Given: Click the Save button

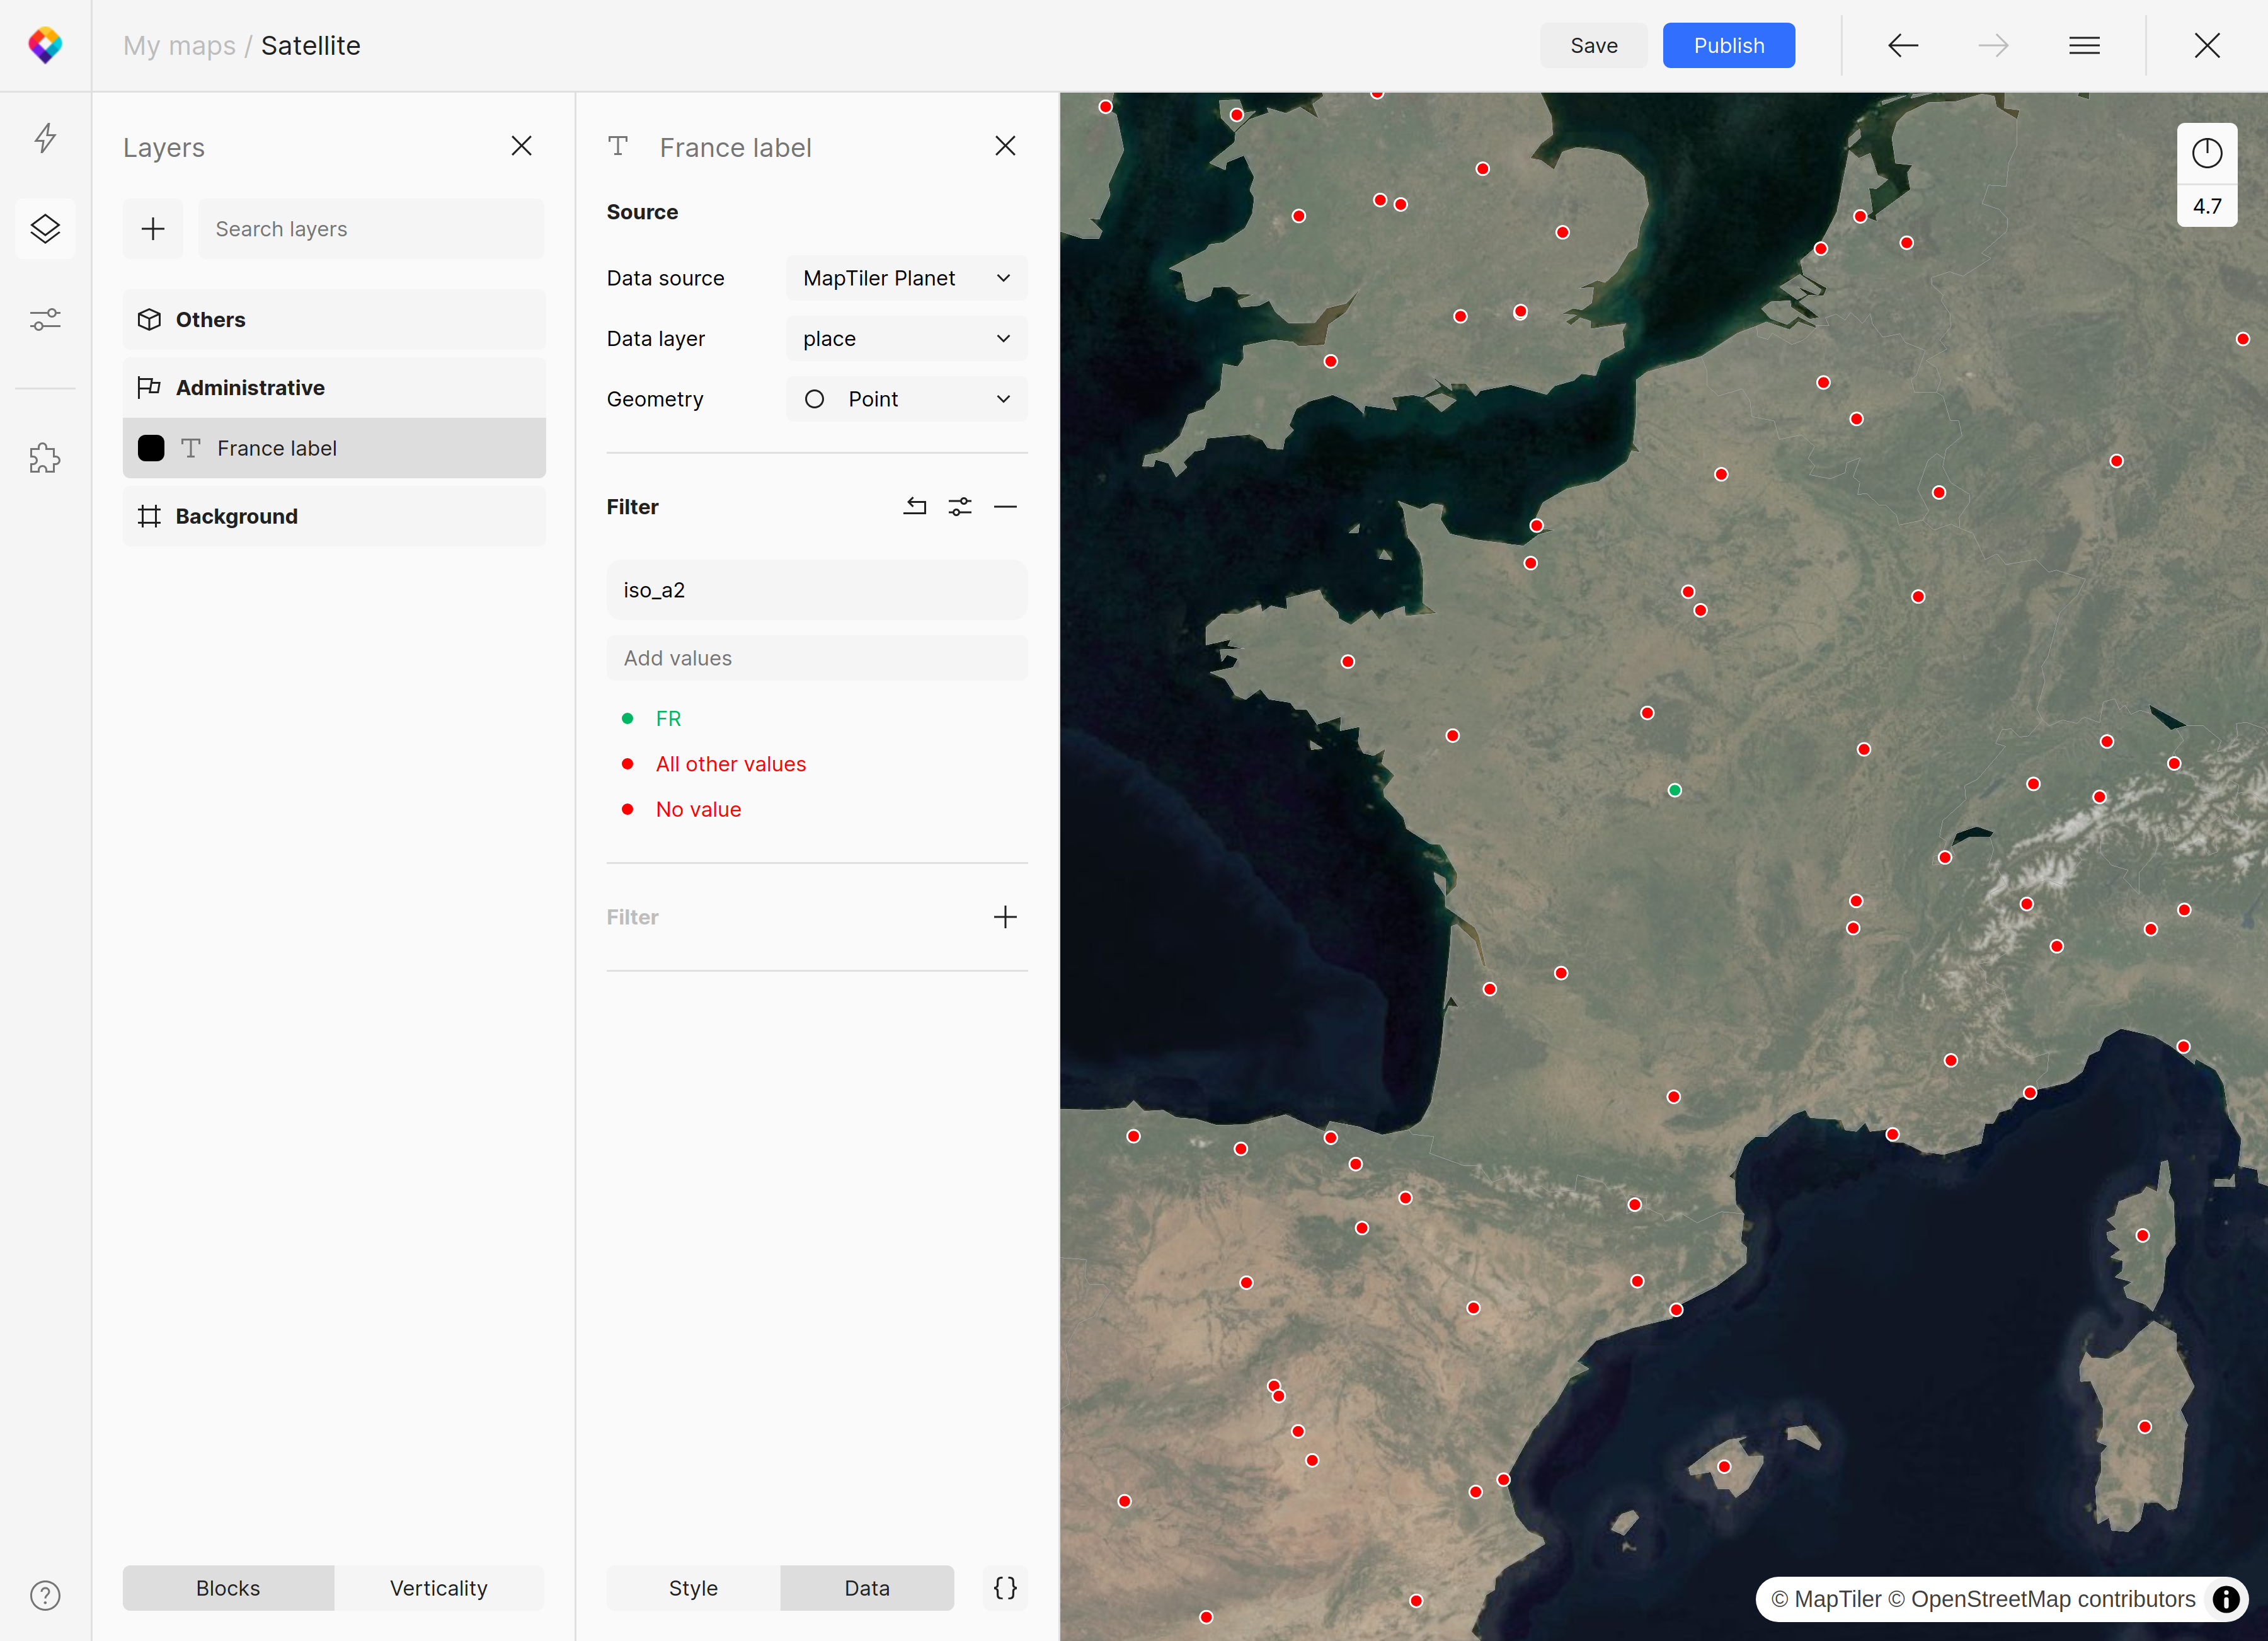Looking at the screenshot, I should [x=1593, y=46].
